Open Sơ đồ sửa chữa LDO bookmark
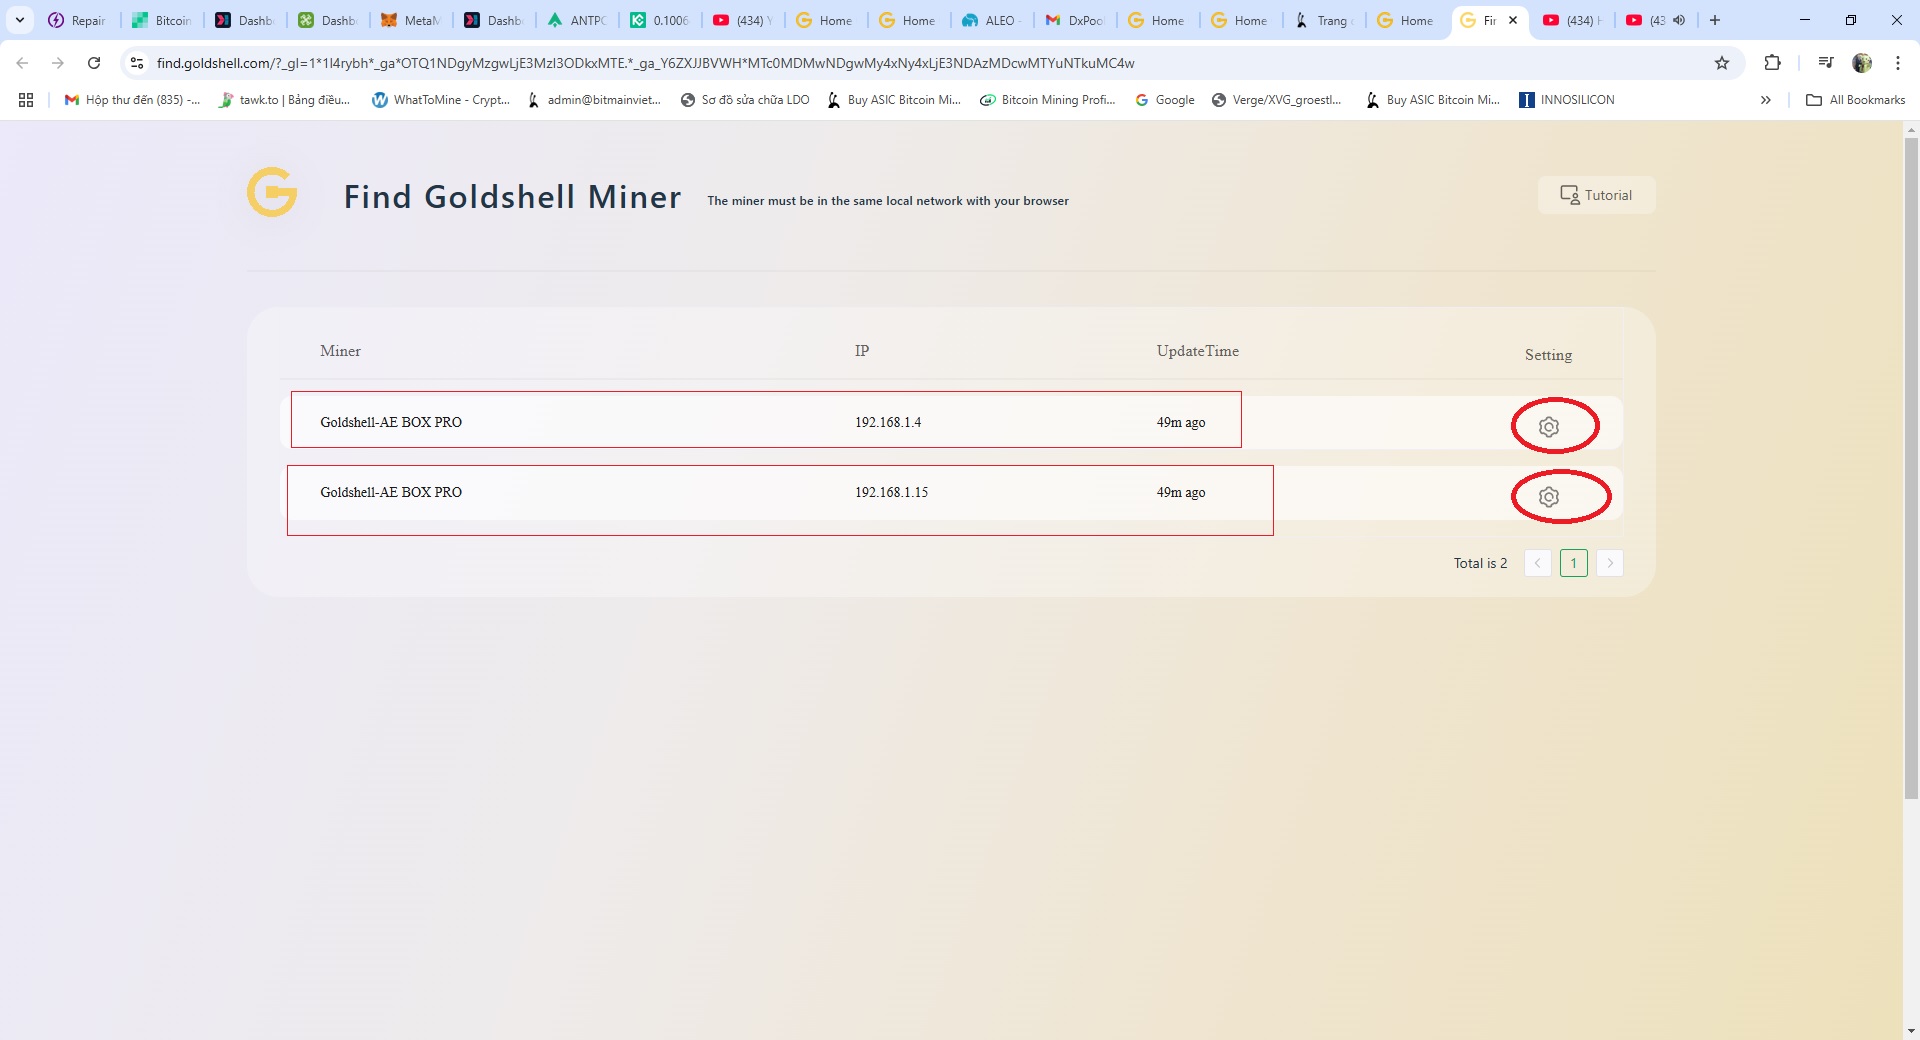Screen dimensions: 1920x1040 (x=745, y=100)
